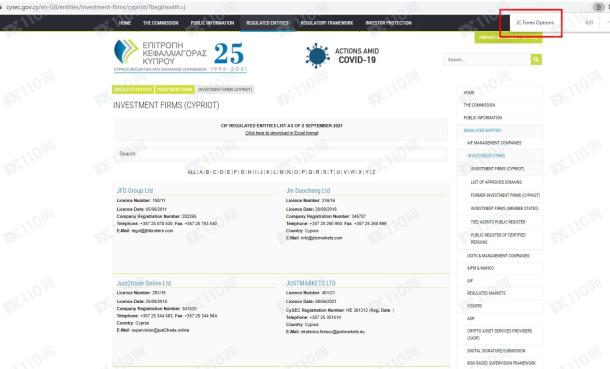Open HOME in the top navigation bar
This screenshot has width=610, height=369.
[x=124, y=23]
